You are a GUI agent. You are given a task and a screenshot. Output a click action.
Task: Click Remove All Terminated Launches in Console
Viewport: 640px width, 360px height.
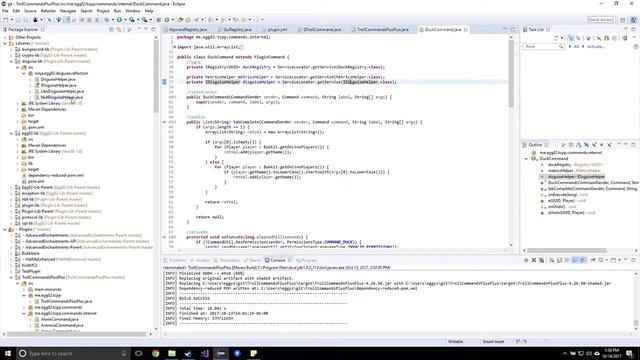tap(542, 260)
